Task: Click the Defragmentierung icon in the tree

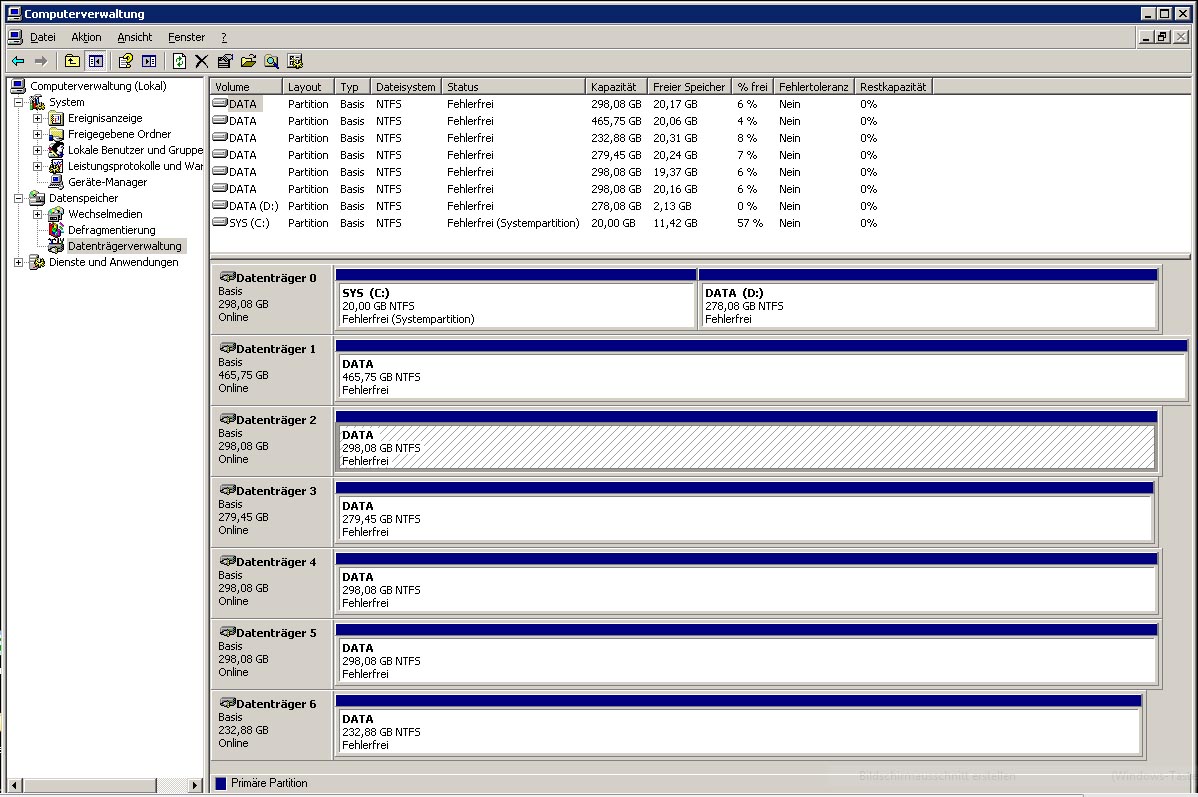Action: point(56,230)
